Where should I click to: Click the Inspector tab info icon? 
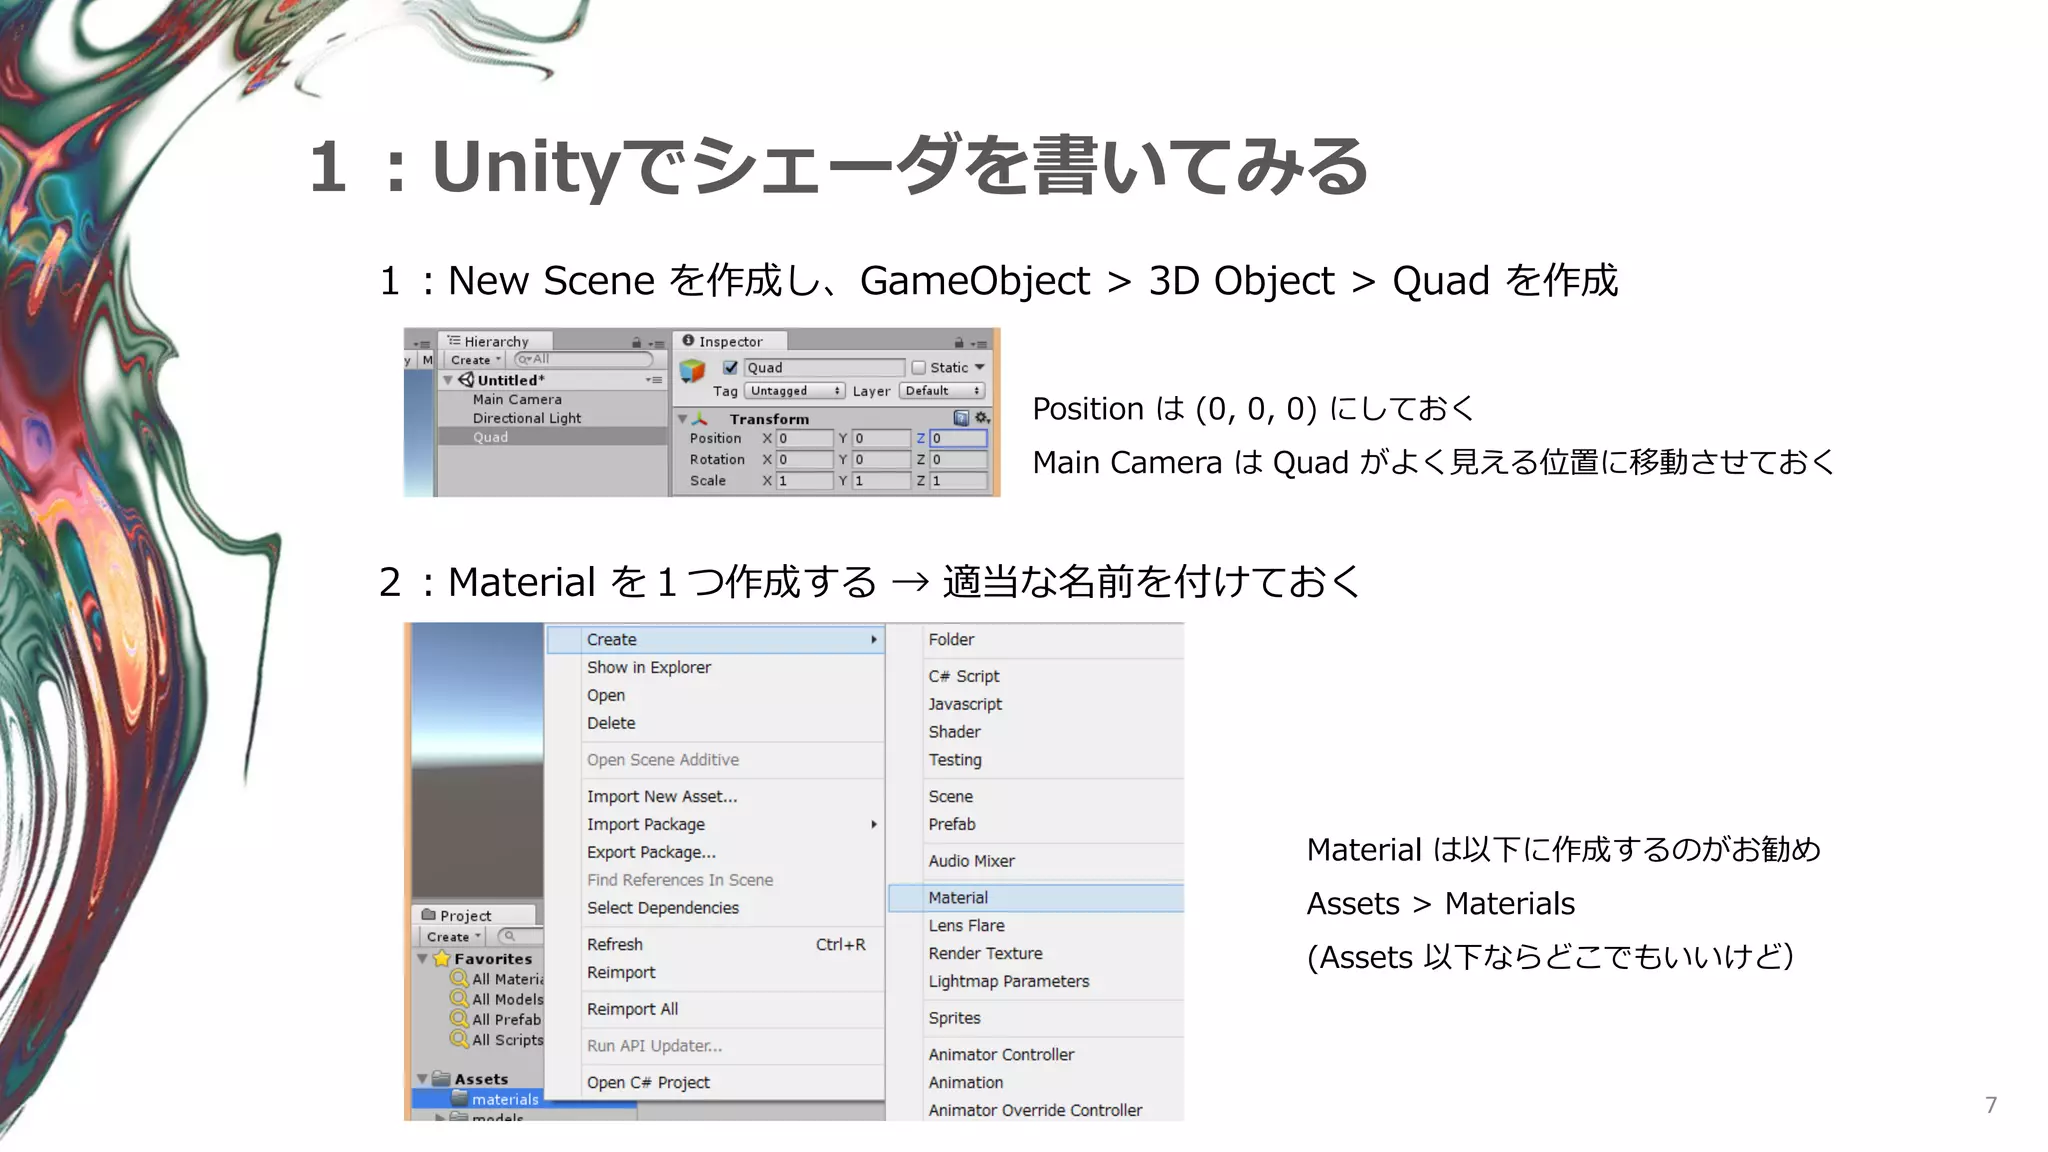(x=688, y=341)
